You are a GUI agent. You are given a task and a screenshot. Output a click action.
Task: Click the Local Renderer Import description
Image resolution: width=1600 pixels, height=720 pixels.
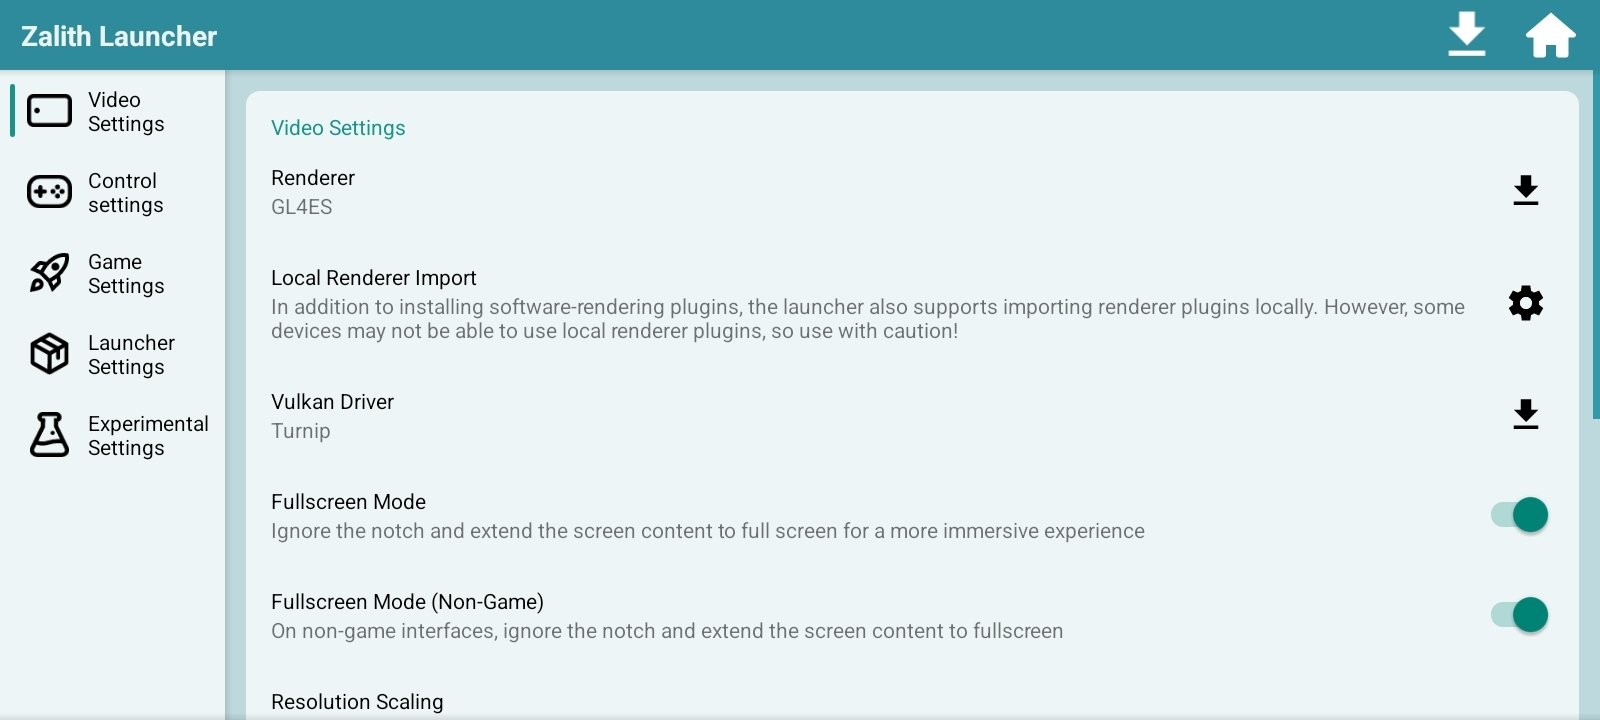(866, 319)
